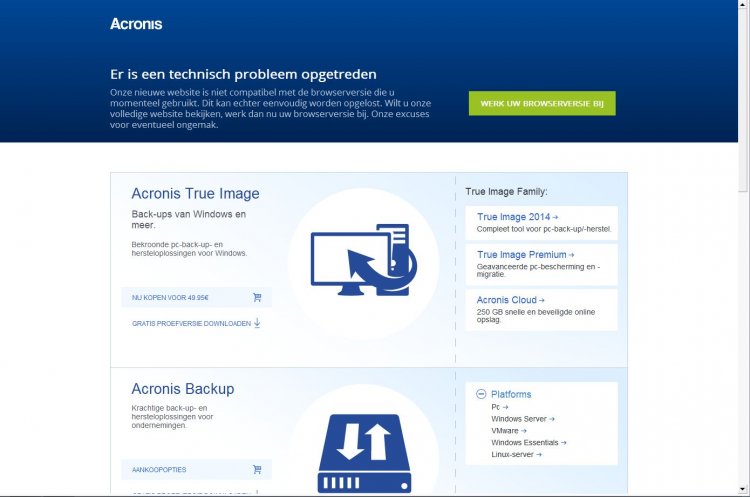
Task: Click the 250 GB snelle en beveiligde description
Action: click(x=536, y=316)
